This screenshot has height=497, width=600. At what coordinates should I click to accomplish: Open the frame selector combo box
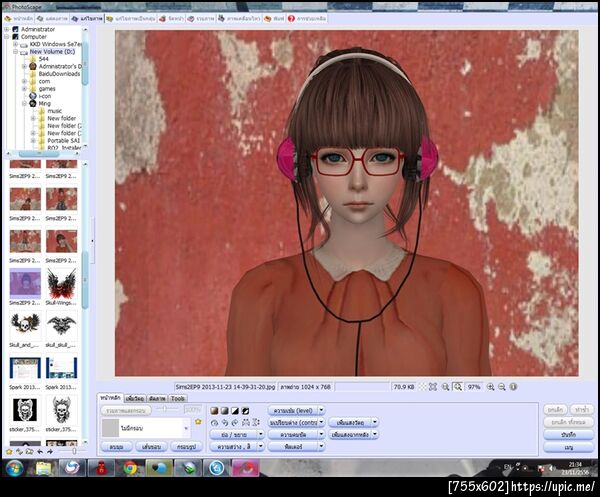pos(145,428)
